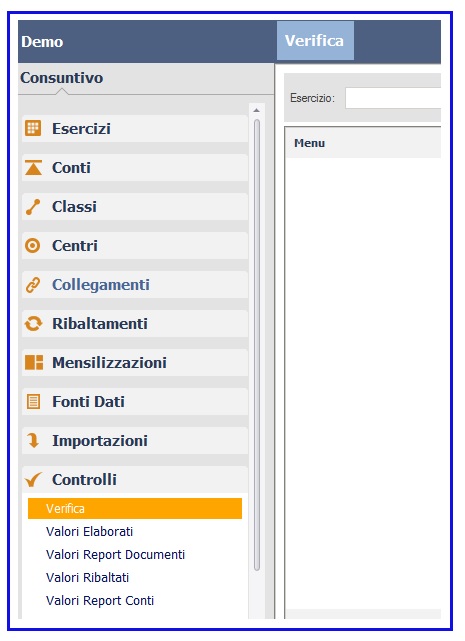
Task: Click the Controlli checkmark icon
Action: click(x=33, y=480)
